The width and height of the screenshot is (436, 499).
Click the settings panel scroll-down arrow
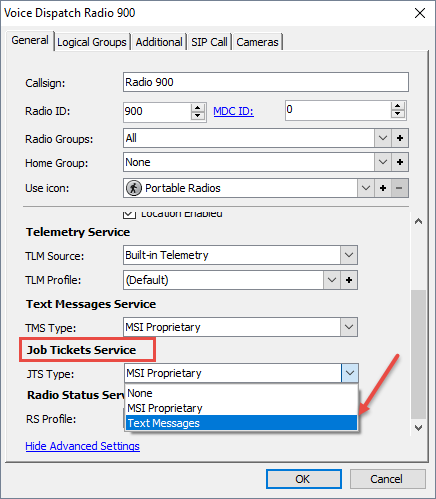tap(418, 427)
